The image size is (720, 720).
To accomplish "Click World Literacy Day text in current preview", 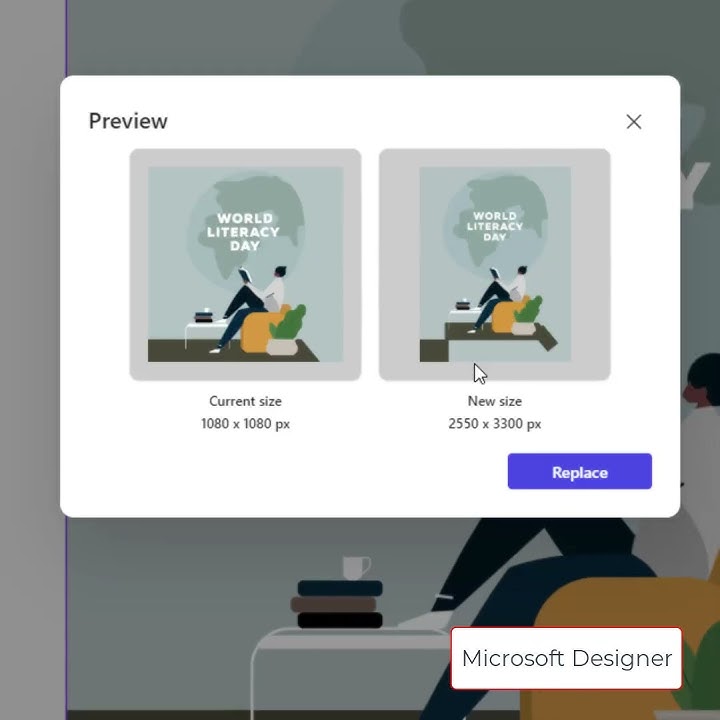I will (x=243, y=232).
